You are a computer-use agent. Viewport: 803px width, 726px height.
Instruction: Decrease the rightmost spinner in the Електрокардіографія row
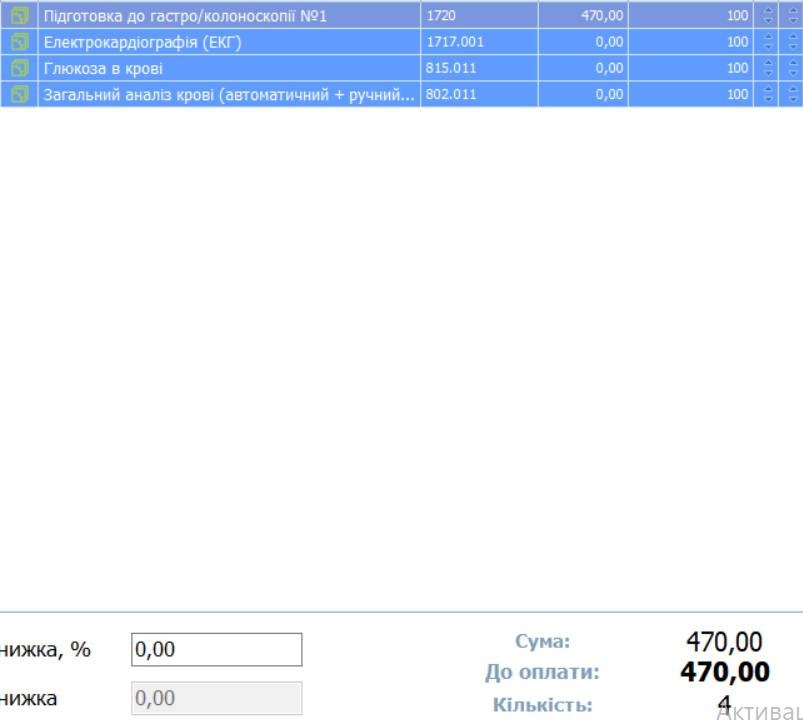click(793, 46)
